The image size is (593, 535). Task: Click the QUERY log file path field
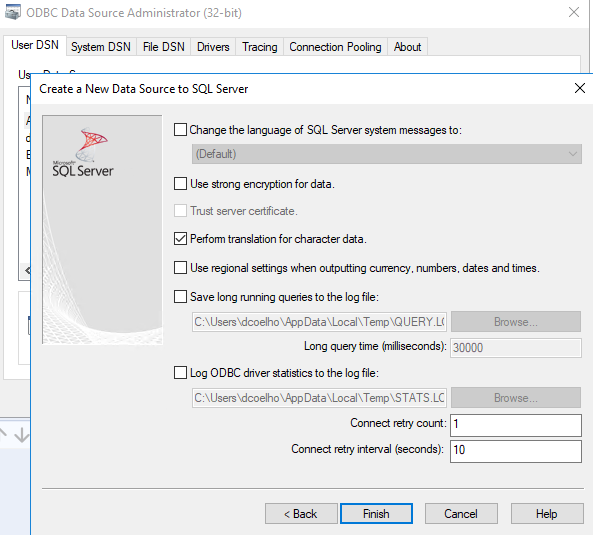[319, 322]
